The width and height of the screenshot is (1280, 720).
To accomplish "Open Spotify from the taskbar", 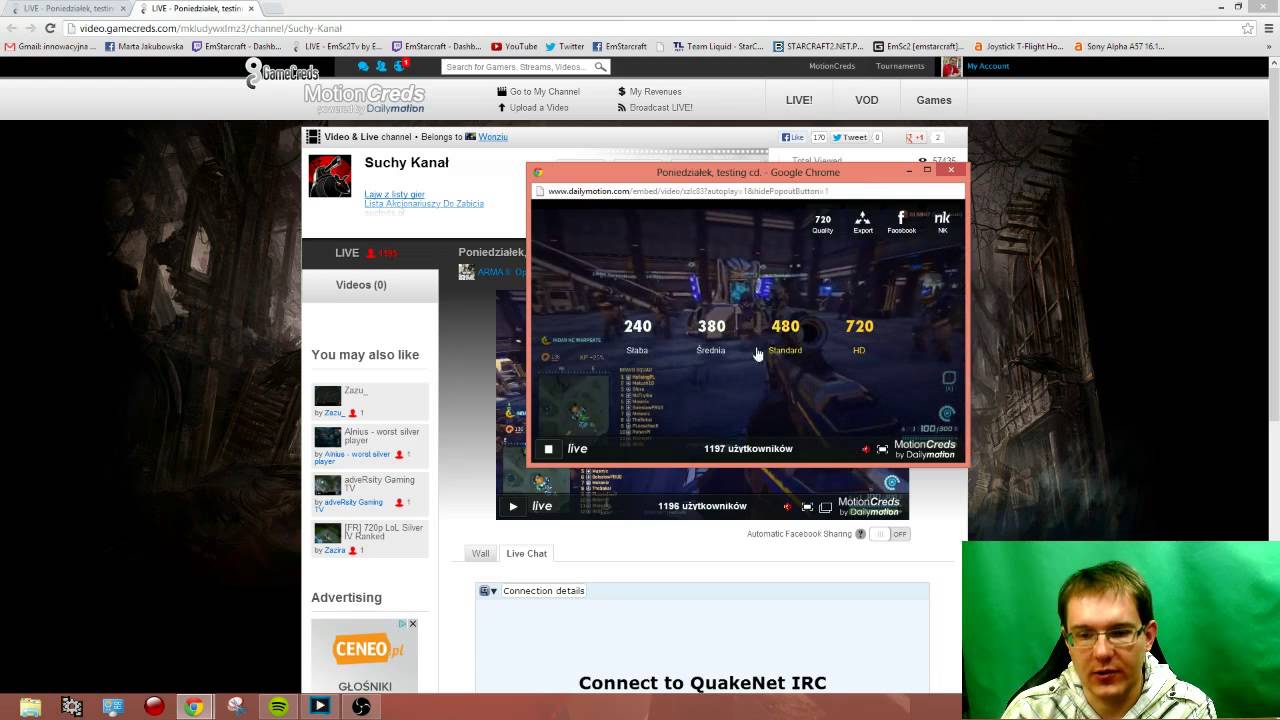I will click(x=278, y=706).
